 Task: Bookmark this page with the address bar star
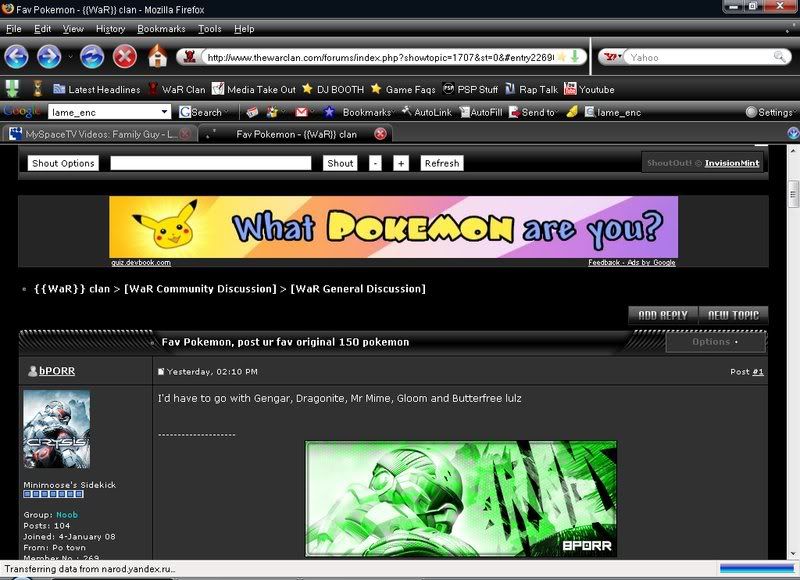coord(561,57)
